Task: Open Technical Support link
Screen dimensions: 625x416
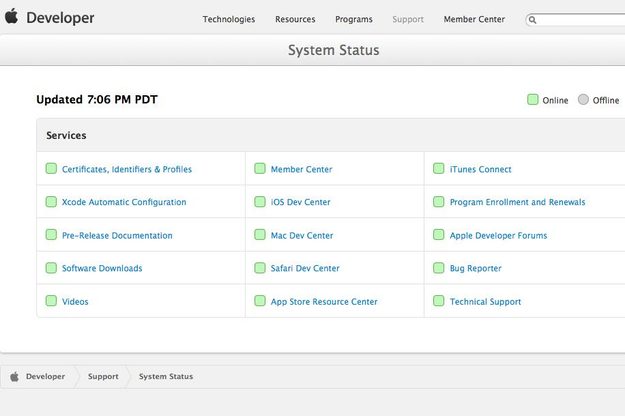Action: (x=485, y=302)
